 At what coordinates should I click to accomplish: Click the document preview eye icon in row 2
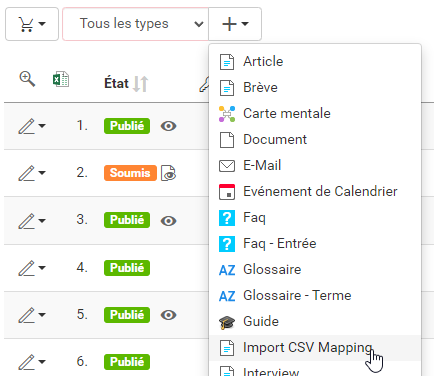[169, 173]
